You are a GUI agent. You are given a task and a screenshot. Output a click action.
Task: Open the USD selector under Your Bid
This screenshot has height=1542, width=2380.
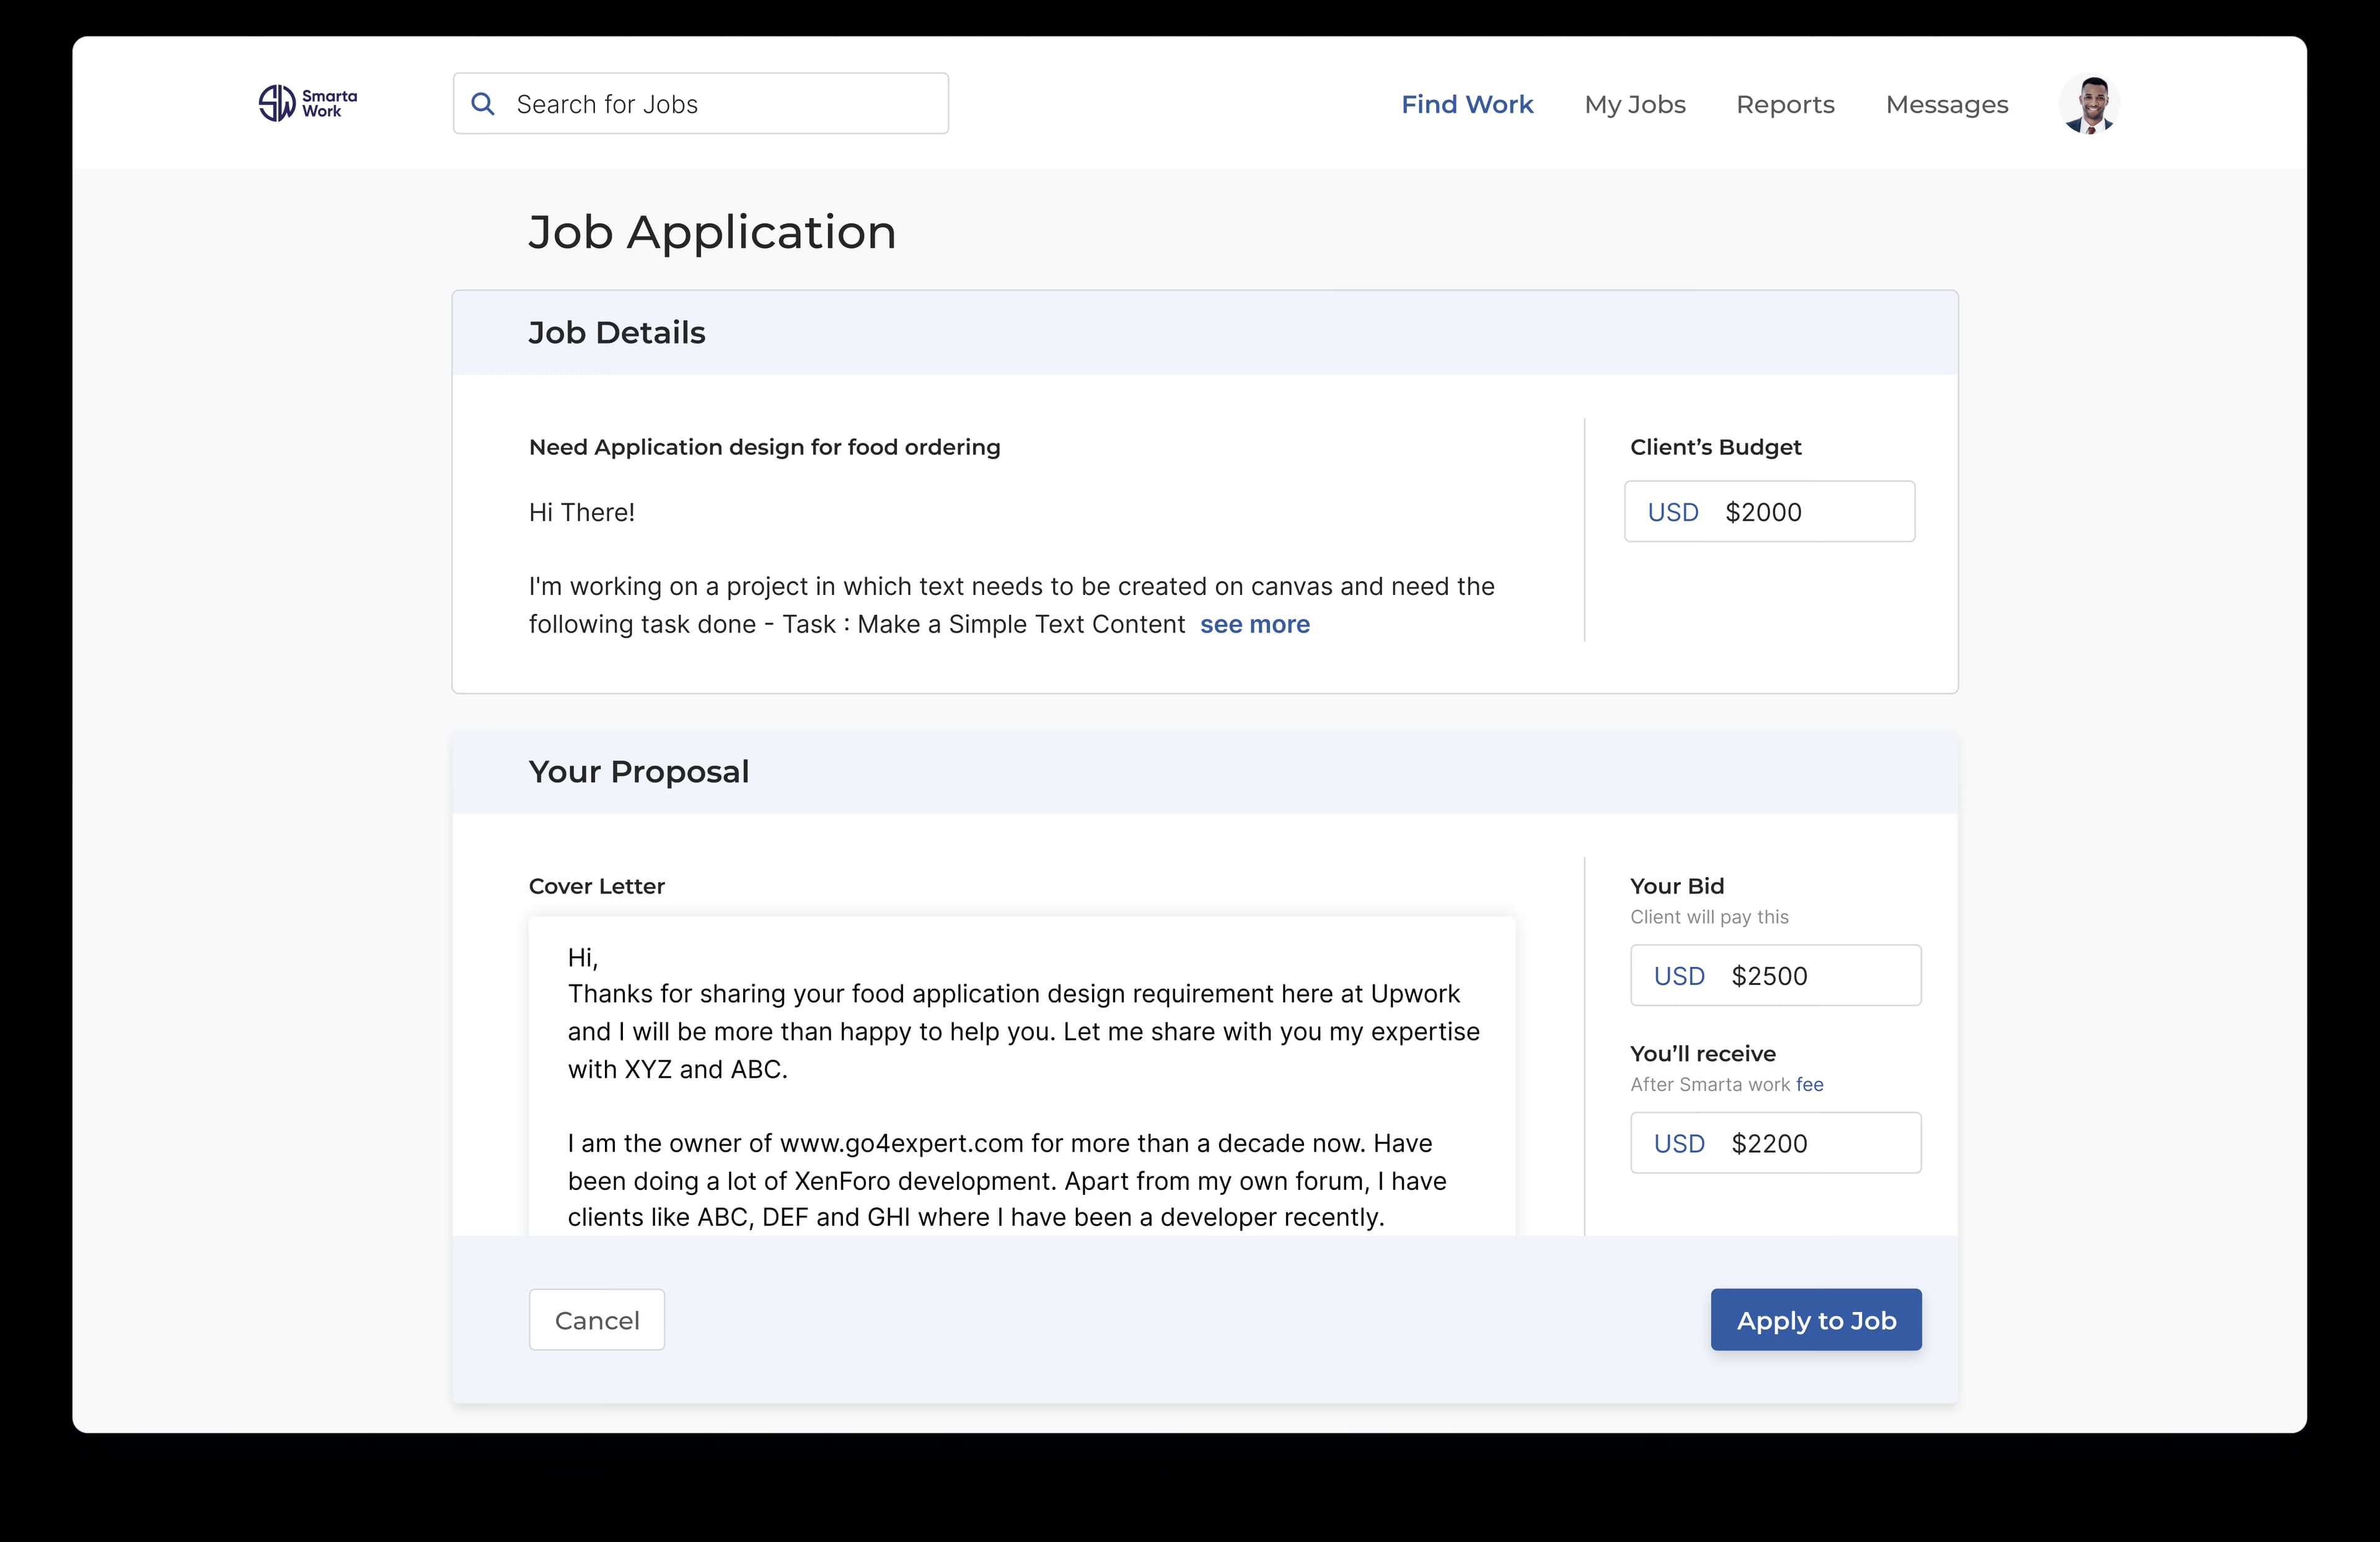pyautogui.click(x=1679, y=975)
